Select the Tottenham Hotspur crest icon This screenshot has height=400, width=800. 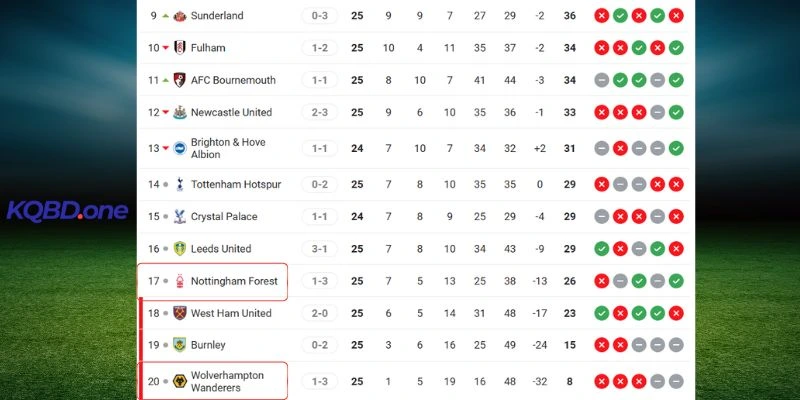click(x=180, y=184)
